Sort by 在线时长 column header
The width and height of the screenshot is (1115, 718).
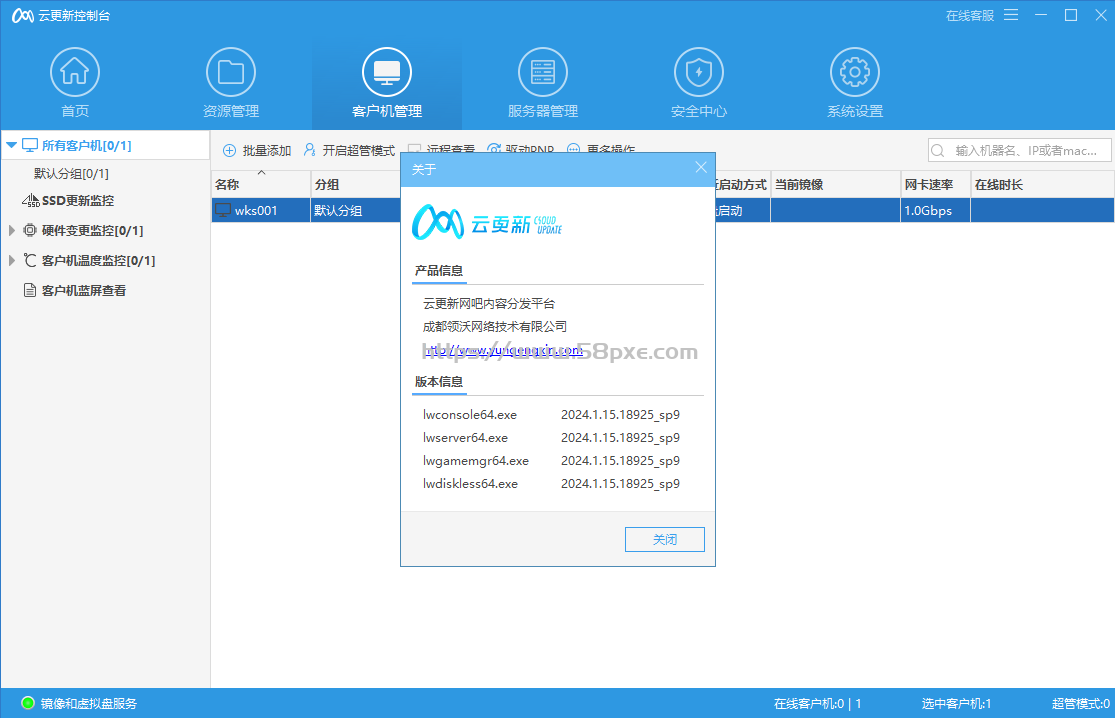coord(1042,185)
